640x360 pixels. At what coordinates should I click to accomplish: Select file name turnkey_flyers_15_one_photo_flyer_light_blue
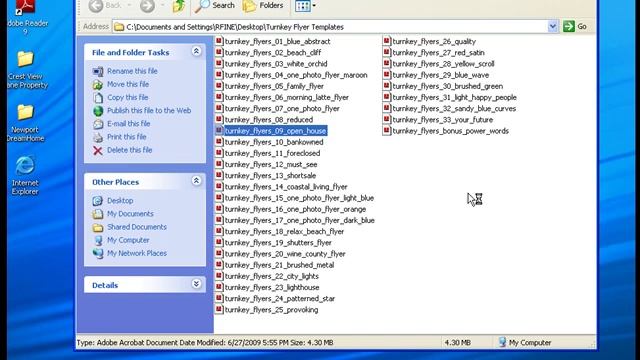(299, 198)
